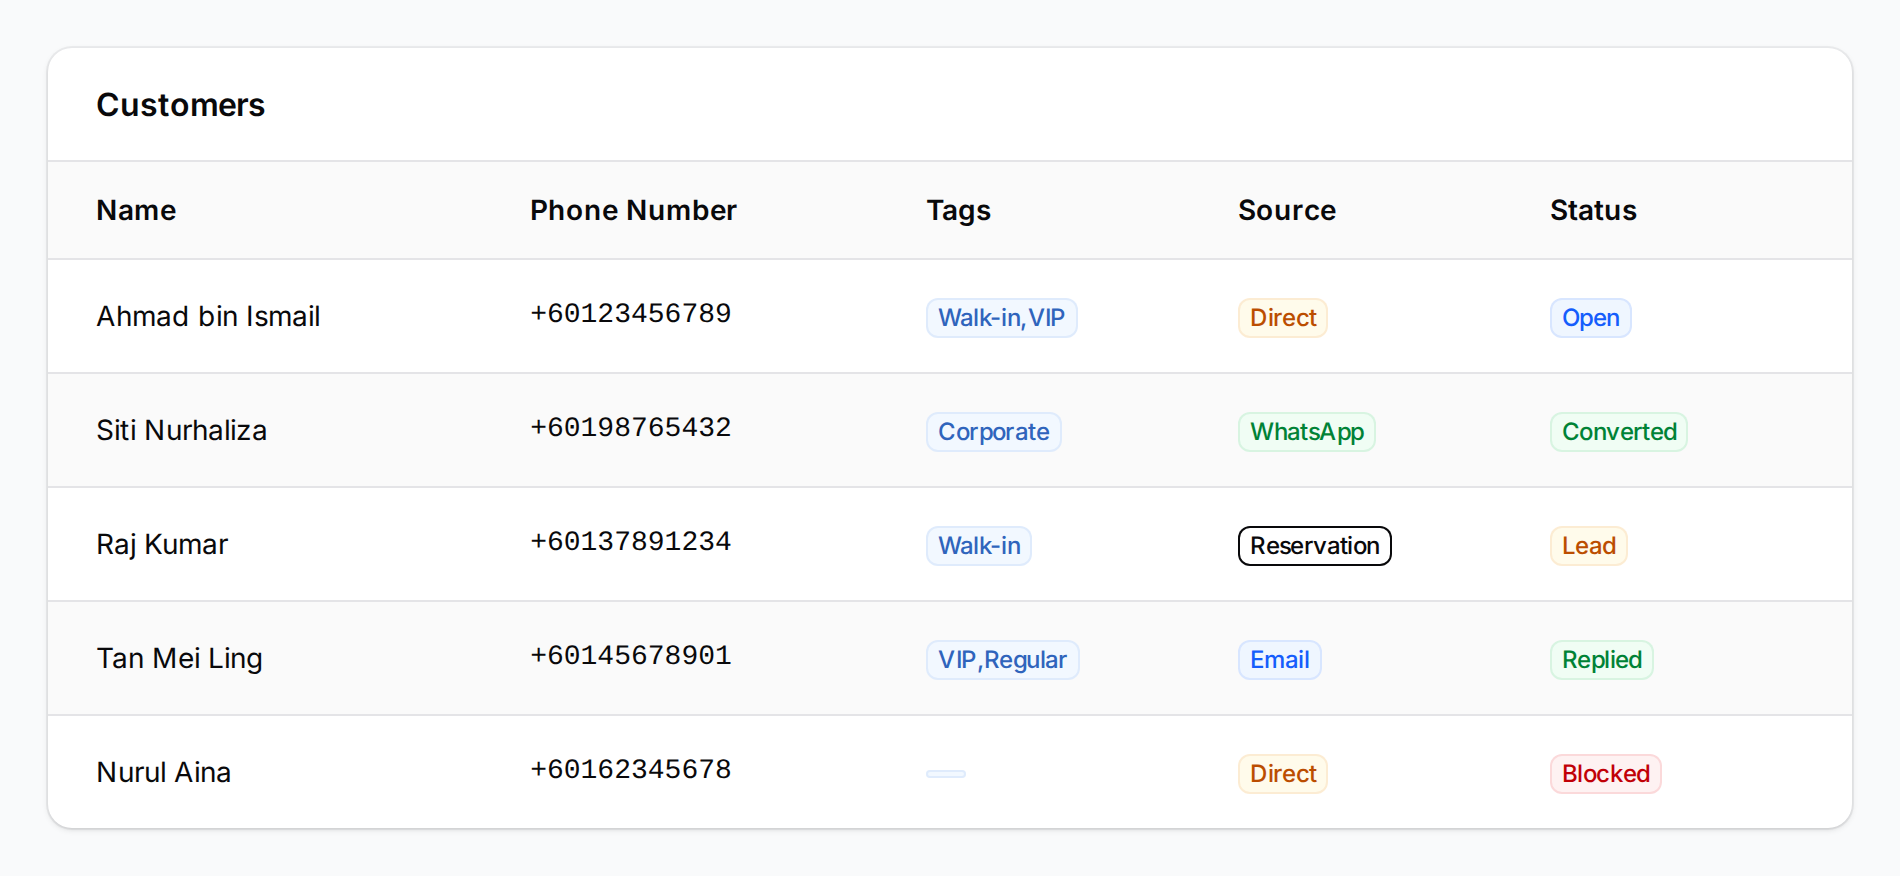The height and width of the screenshot is (876, 1900).
Task: Click the Customers table title
Action: tap(181, 105)
